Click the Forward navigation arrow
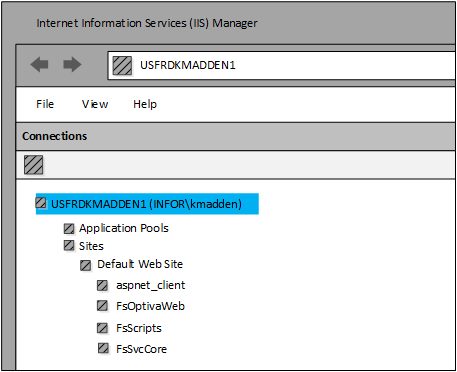457x372 pixels. point(72,64)
